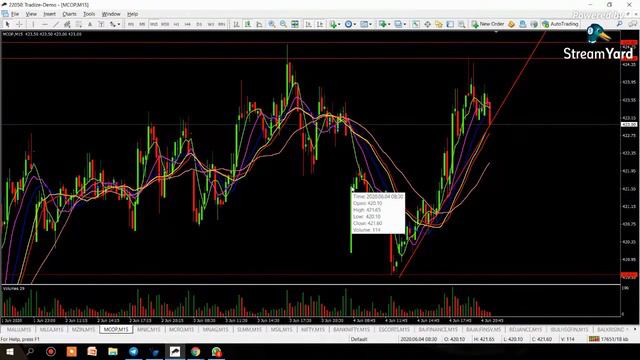Click the Default profile in status bar
This screenshot has height=360, width=640.
click(x=359, y=339)
